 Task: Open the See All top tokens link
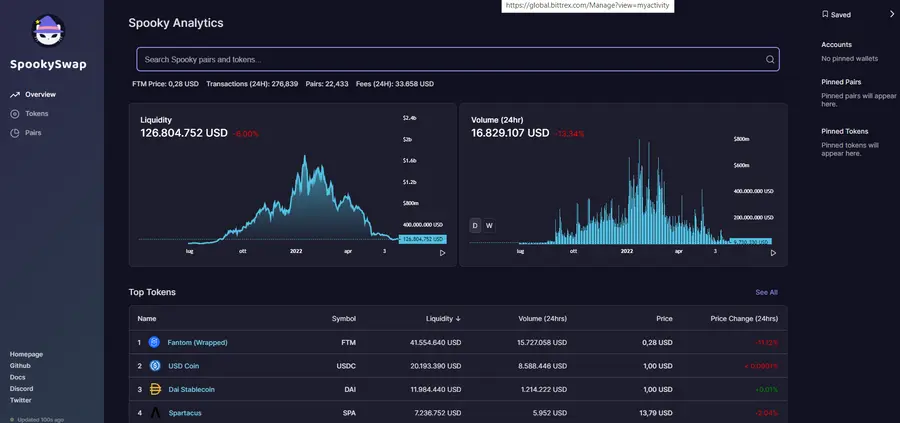(x=766, y=292)
